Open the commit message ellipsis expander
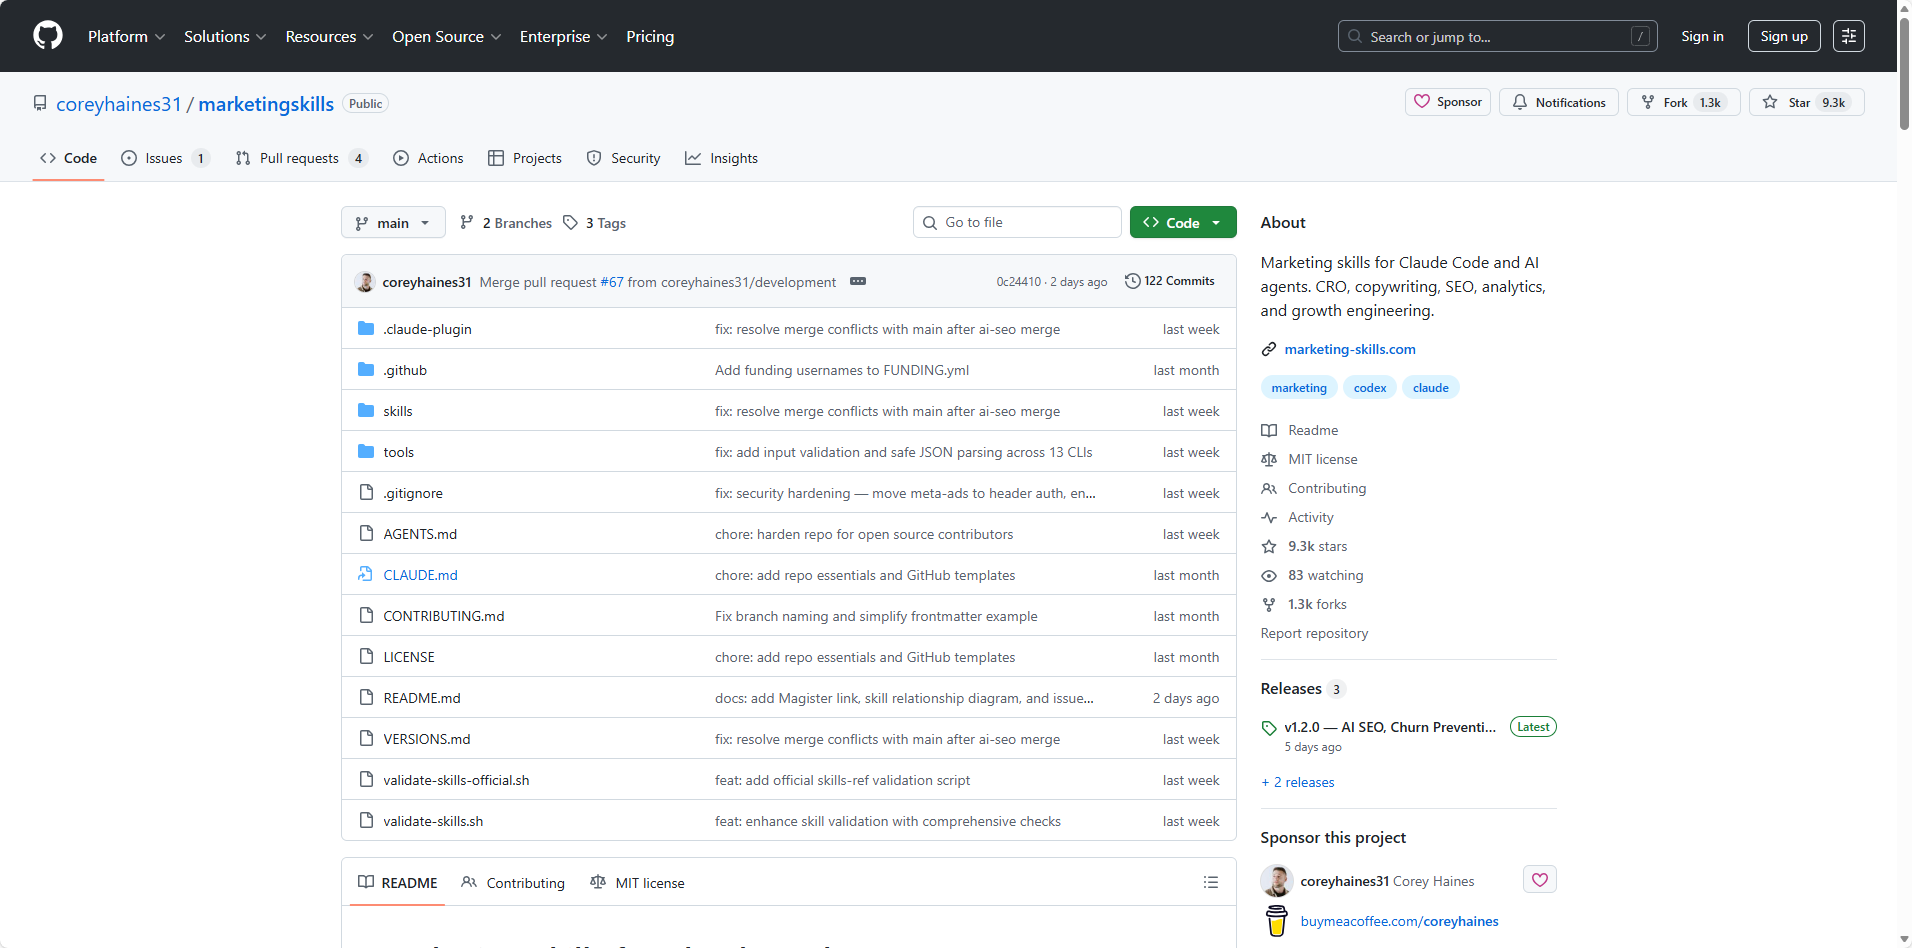Image resolution: width=1912 pixels, height=948 pixels. click(857, 282)
